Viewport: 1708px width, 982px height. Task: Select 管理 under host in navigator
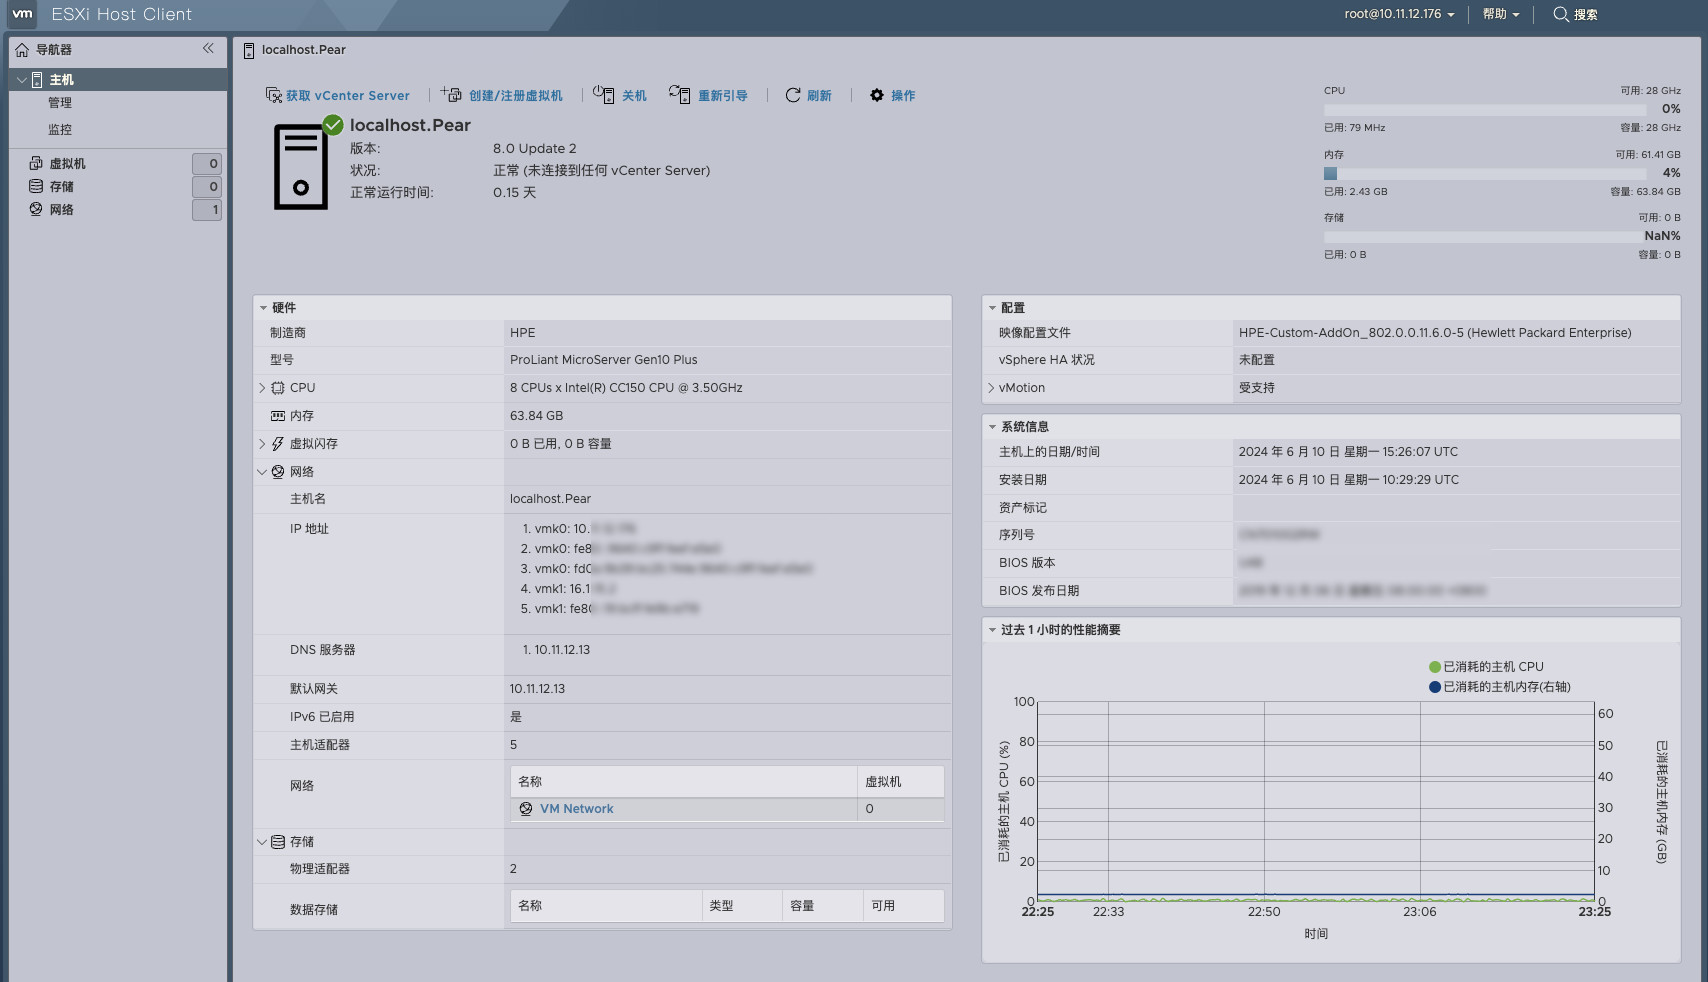60,103
